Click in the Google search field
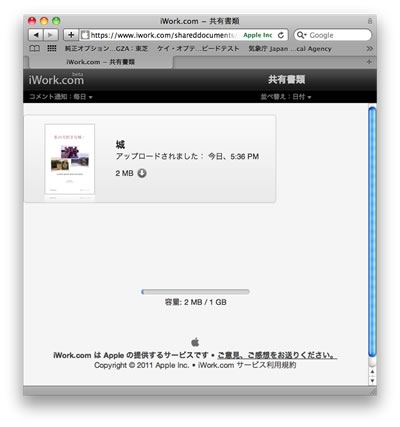This screenshot has width=400, height=427. 333,35
